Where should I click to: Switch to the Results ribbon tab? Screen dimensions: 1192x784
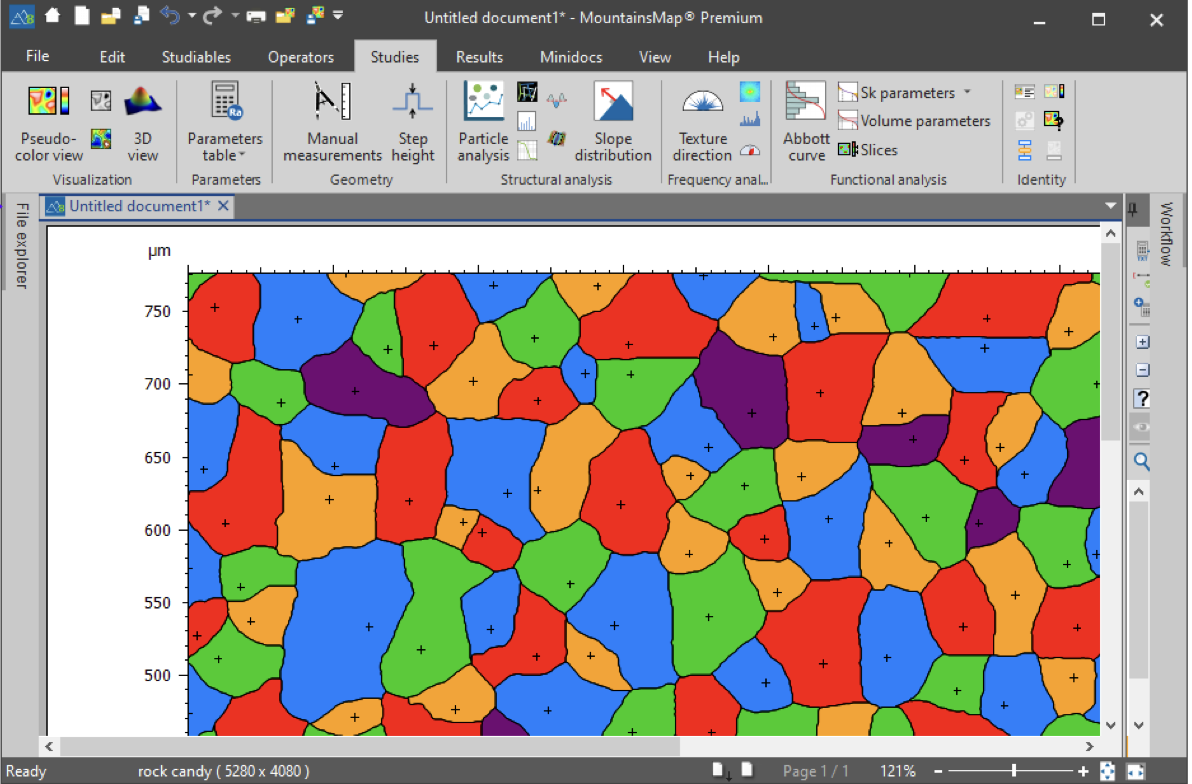[x=479, y=57]
